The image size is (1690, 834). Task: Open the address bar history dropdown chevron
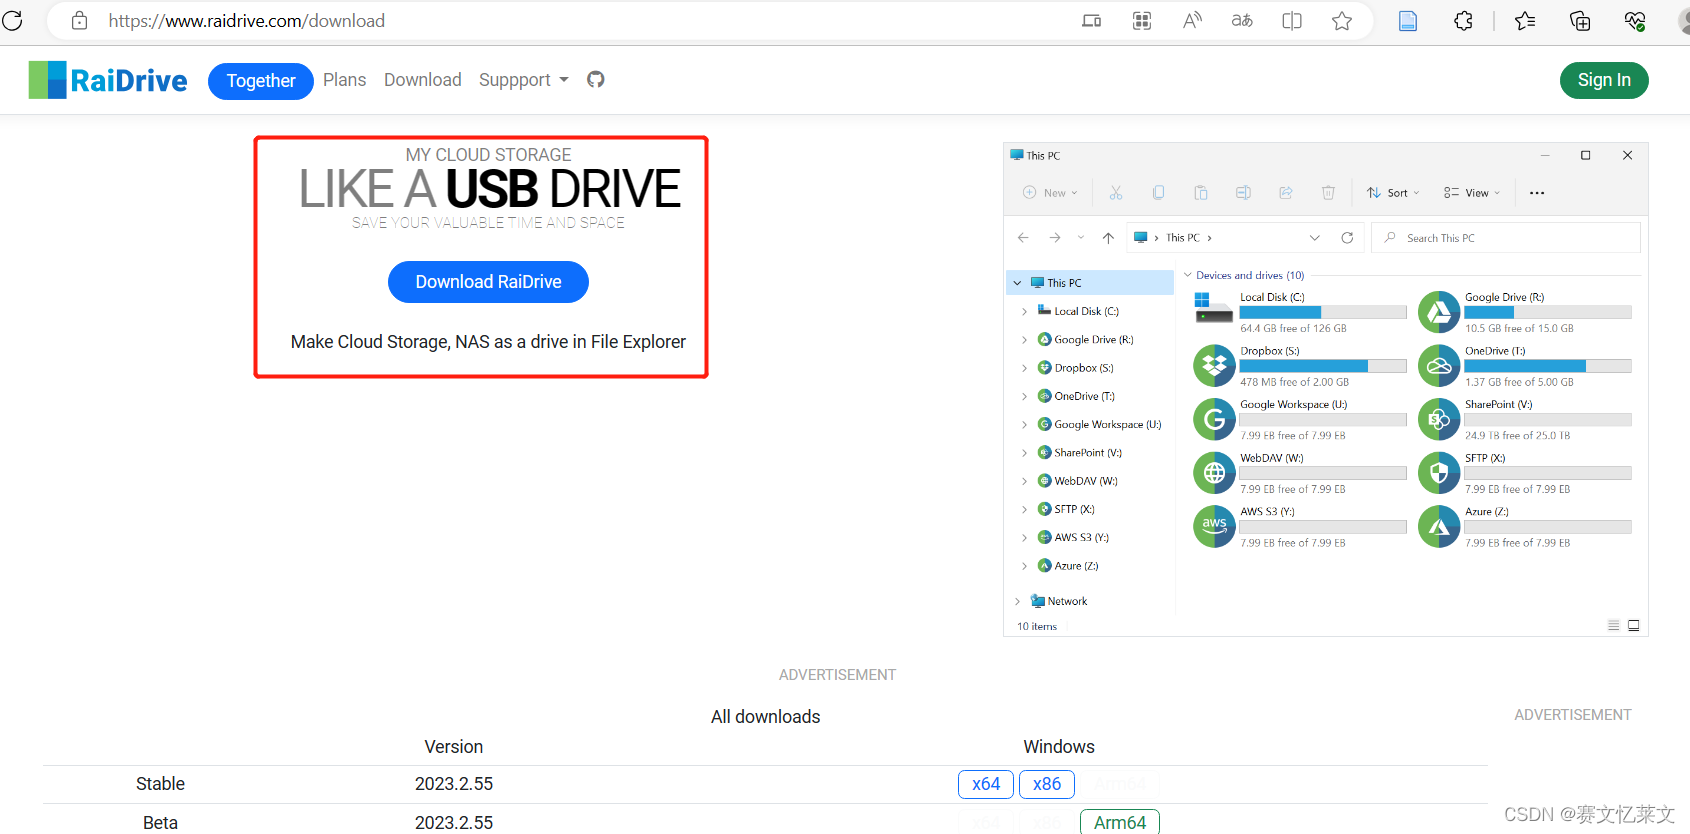[1314, 238]
